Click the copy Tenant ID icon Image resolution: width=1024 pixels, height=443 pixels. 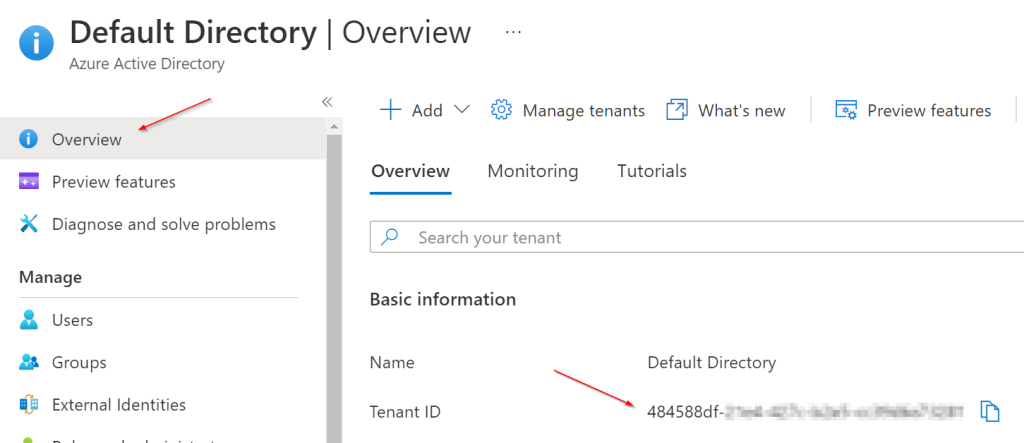pyautogui.click(x=990, y=411)
